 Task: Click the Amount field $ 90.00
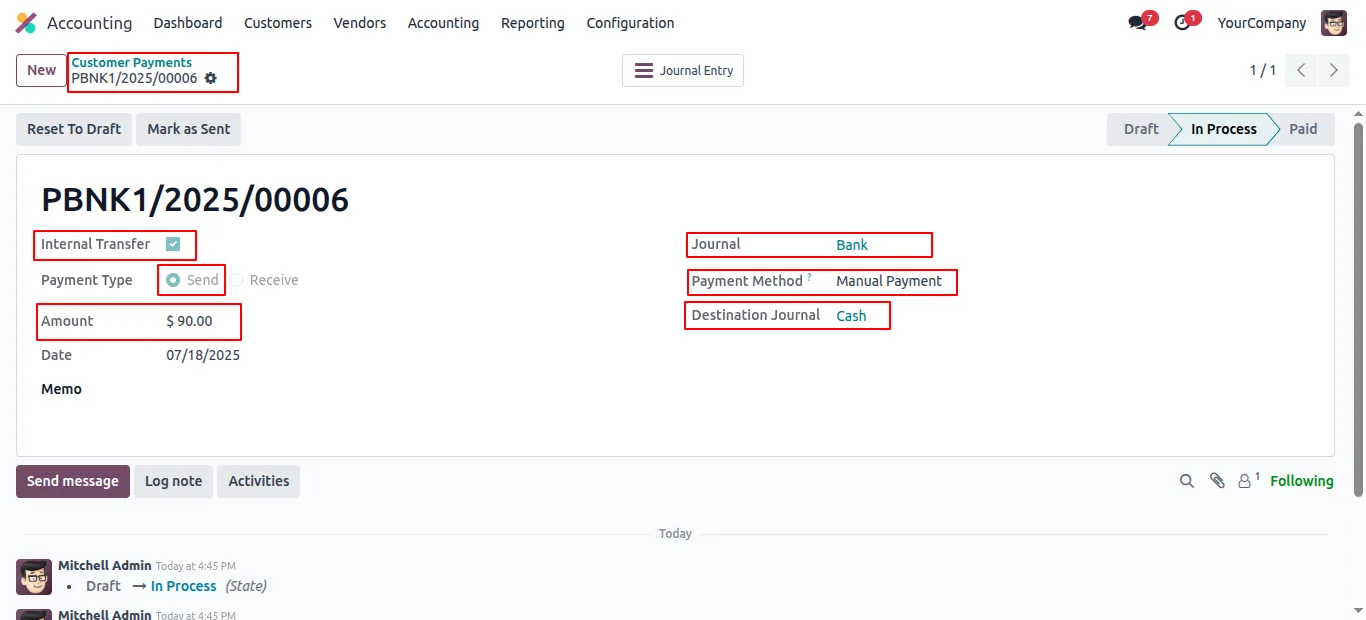click(190, 321)
